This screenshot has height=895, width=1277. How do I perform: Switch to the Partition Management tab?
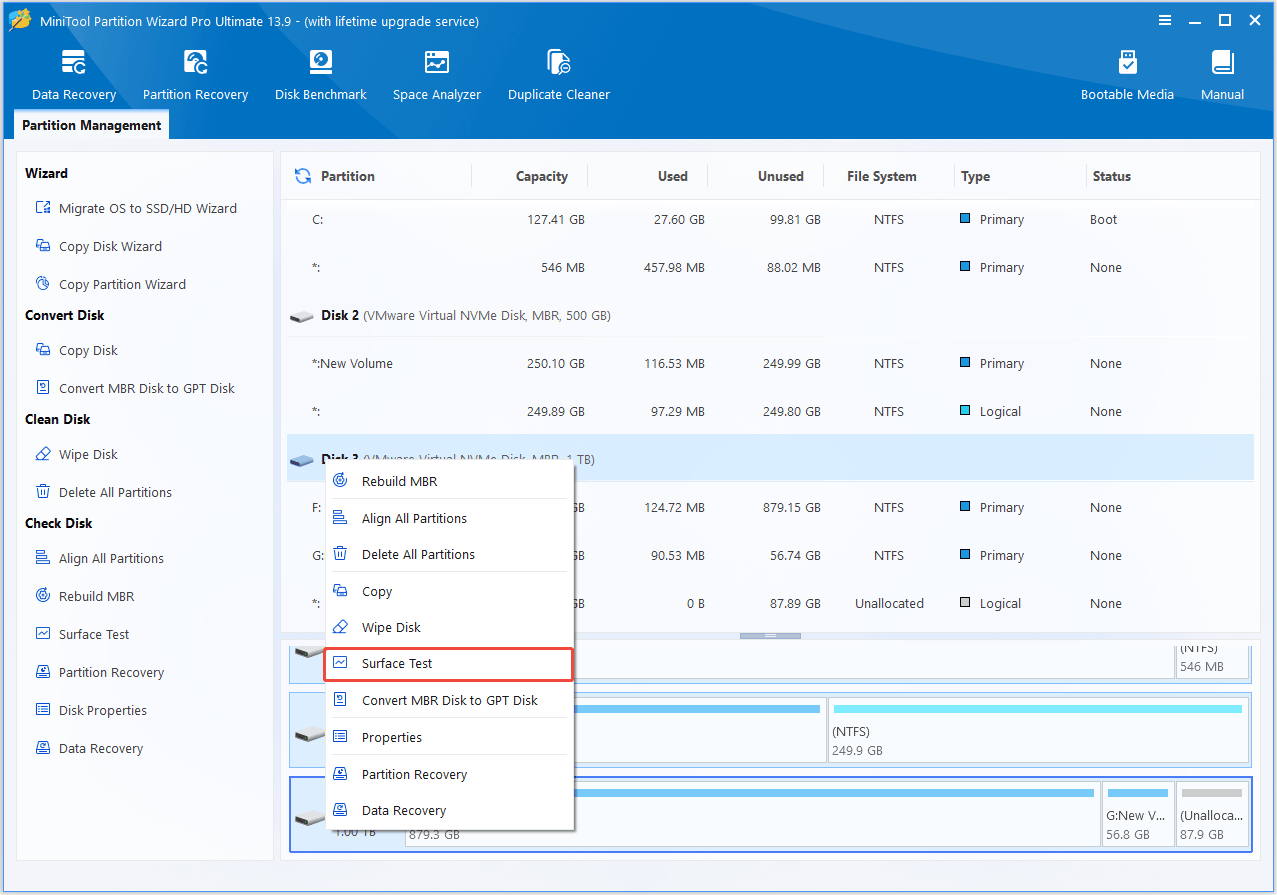point(92,125)
